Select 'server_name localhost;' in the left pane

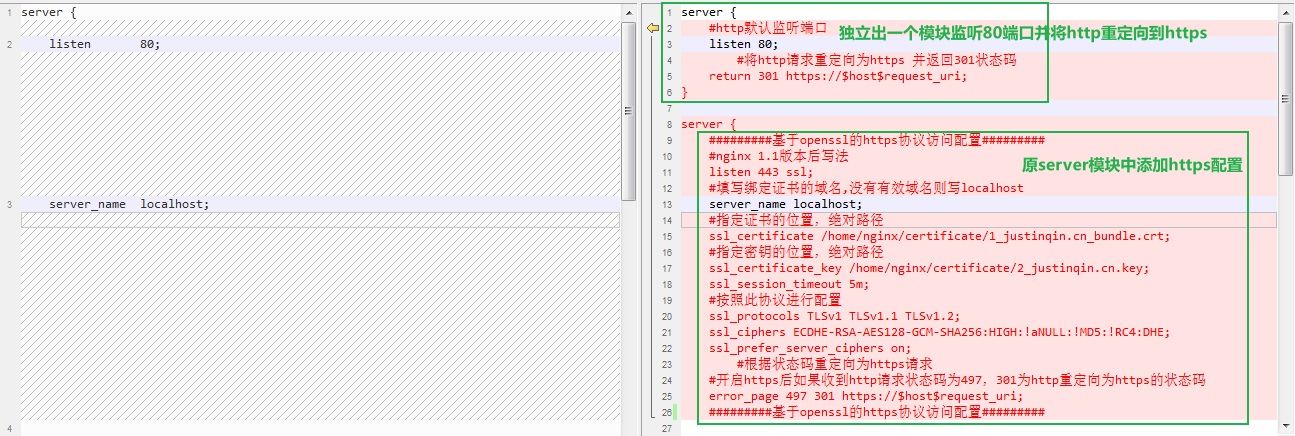click(129, 204)
